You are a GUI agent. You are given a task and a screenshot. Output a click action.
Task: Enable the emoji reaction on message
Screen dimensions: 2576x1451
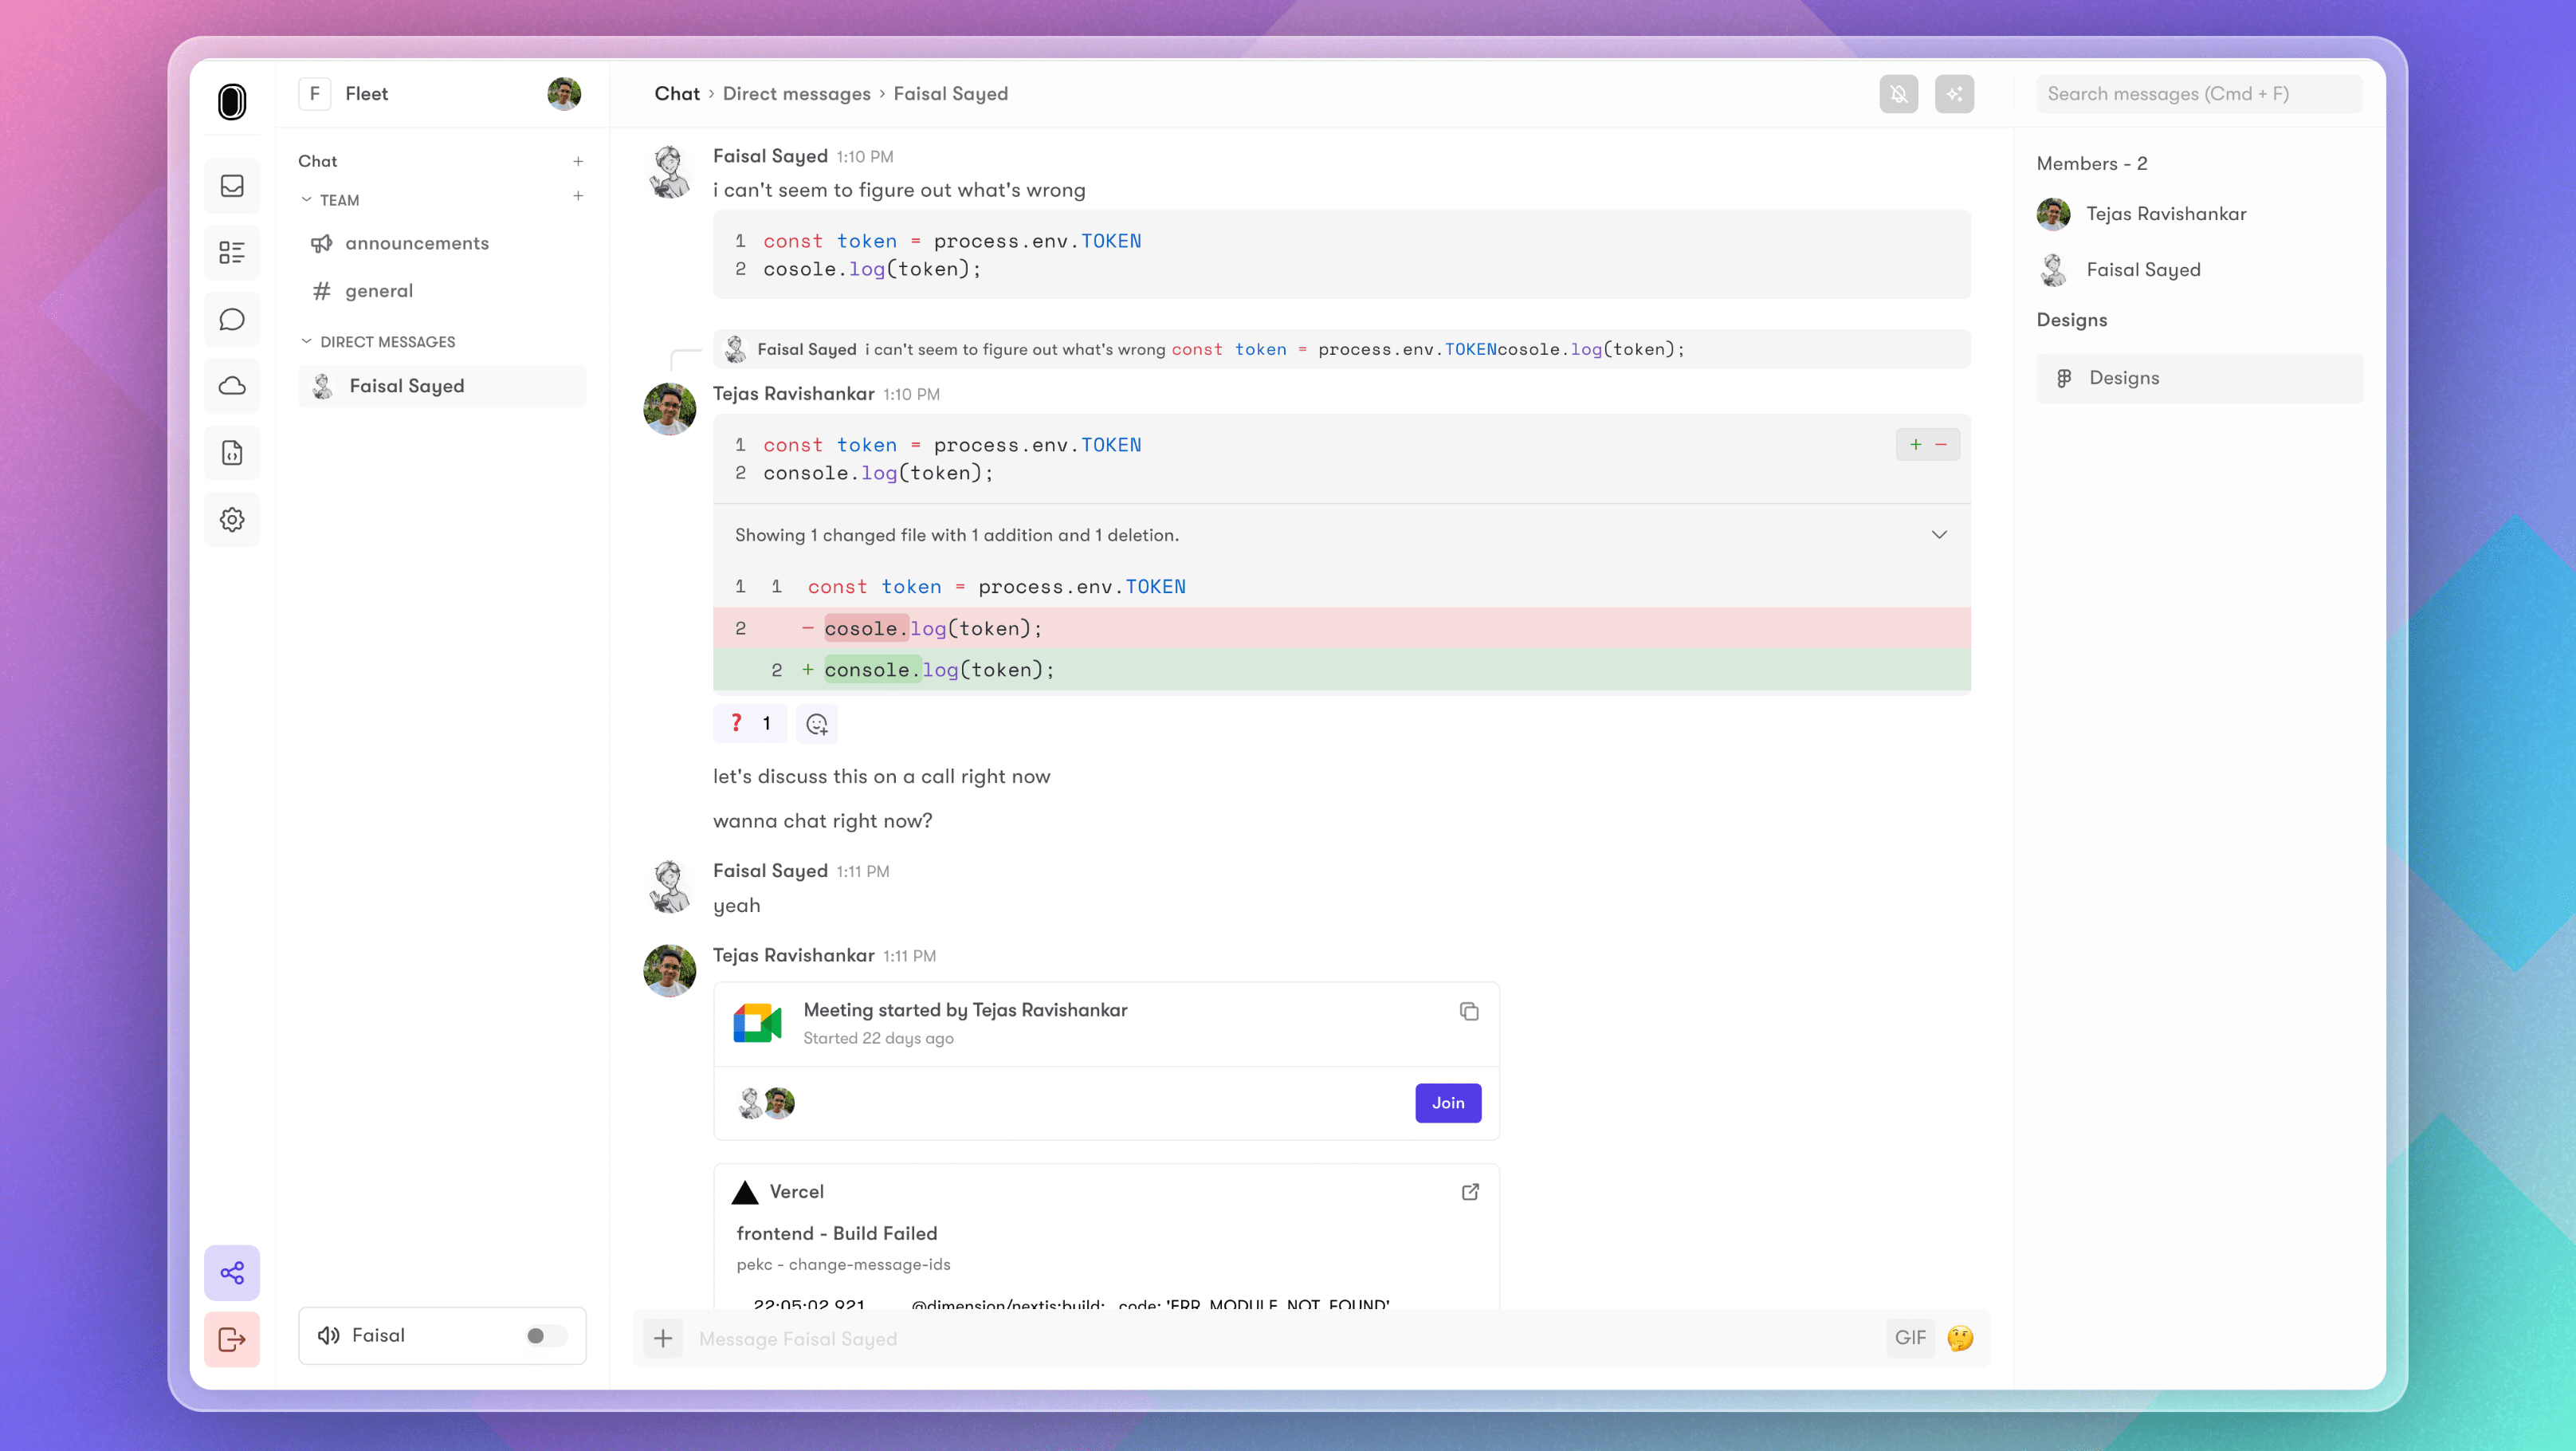tap(815, 722)
